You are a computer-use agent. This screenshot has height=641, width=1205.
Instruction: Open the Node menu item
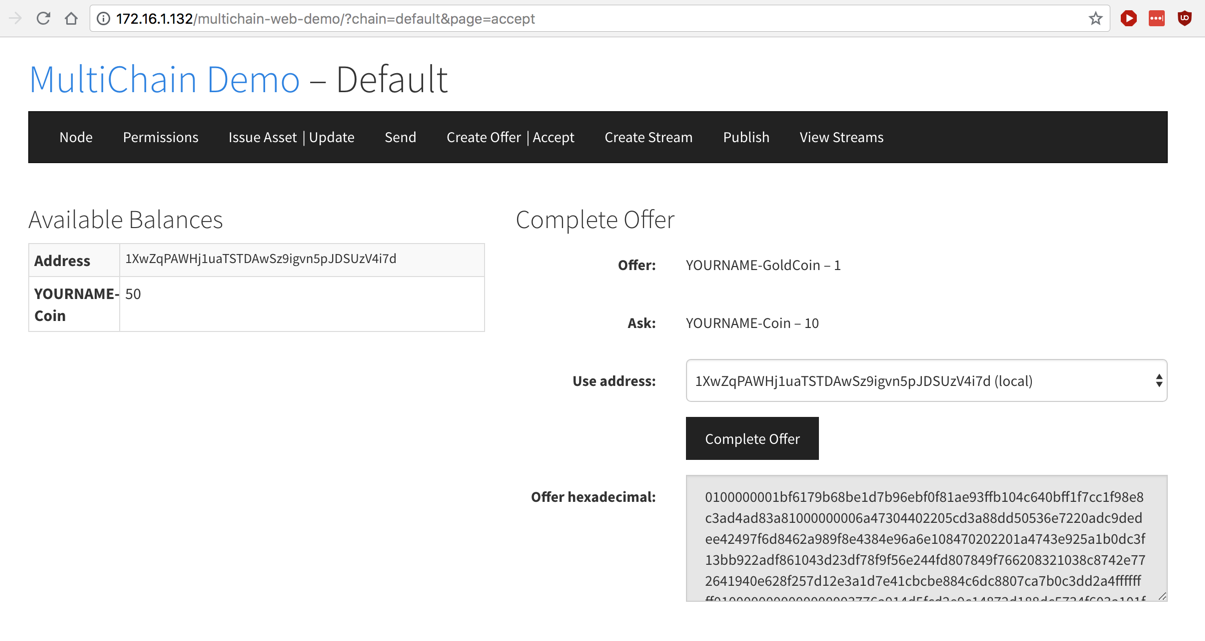[76, 137]
